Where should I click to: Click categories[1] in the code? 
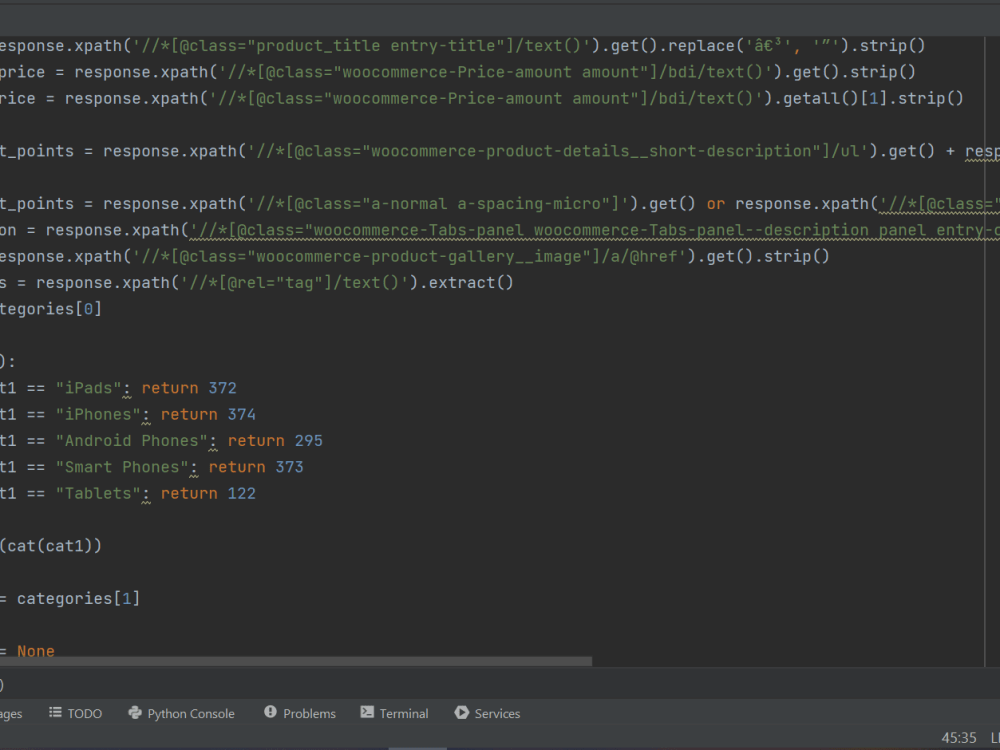pyautogui.click(x=78, y=598)
